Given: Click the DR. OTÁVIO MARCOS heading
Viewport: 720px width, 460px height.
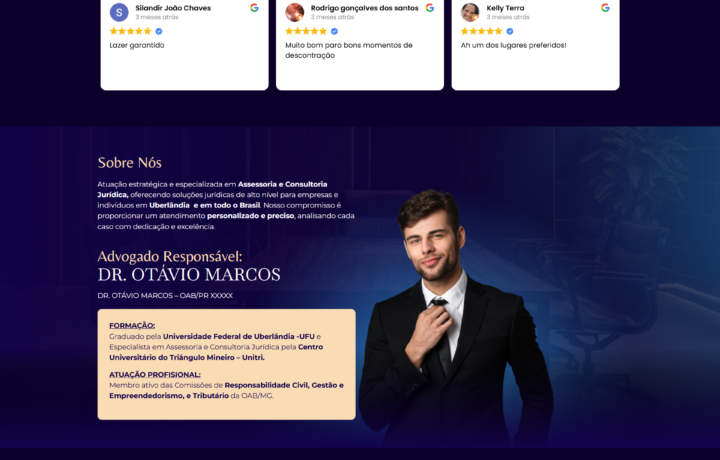Looking at the screenshot, I should (x=189, y=275).
